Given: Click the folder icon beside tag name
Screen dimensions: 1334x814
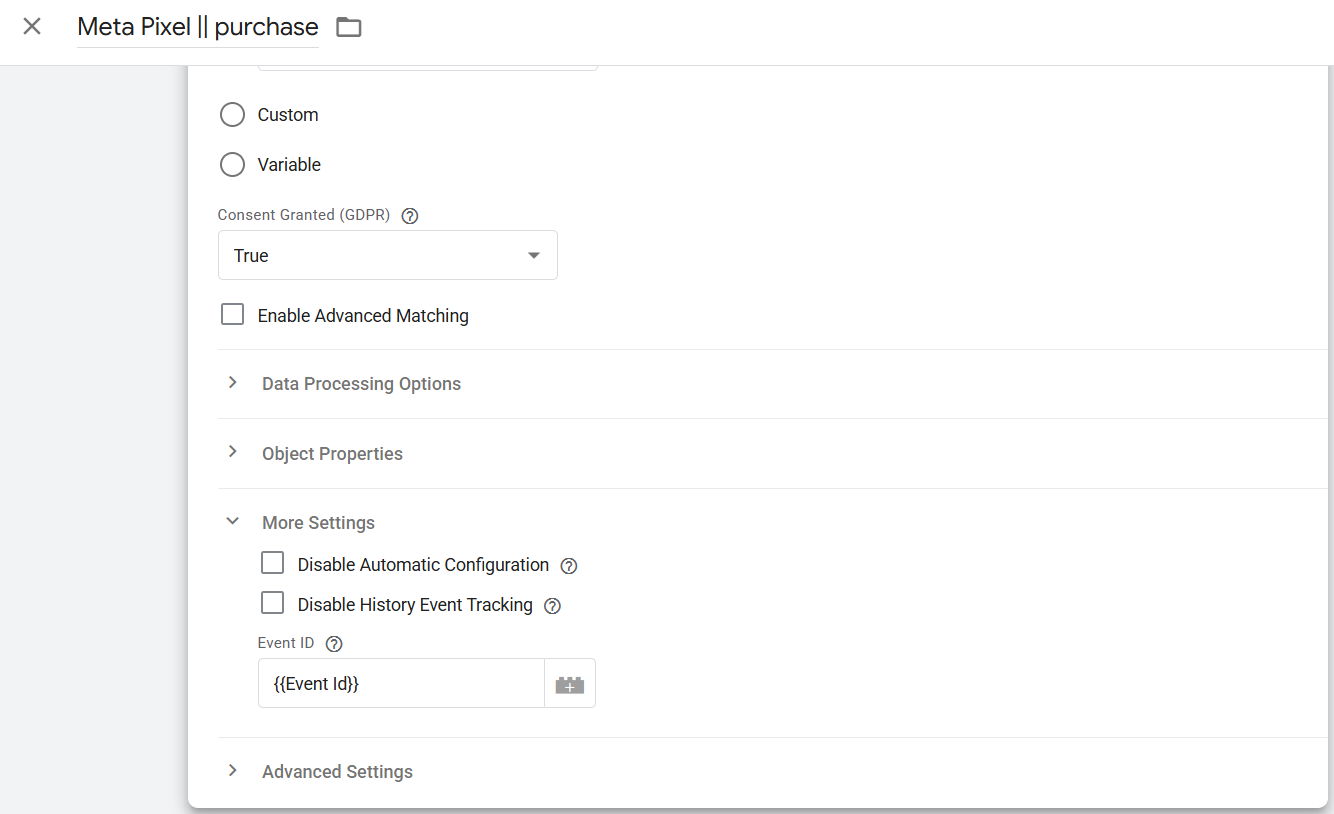Looking at the screenshot, I should tap(348, 27).
